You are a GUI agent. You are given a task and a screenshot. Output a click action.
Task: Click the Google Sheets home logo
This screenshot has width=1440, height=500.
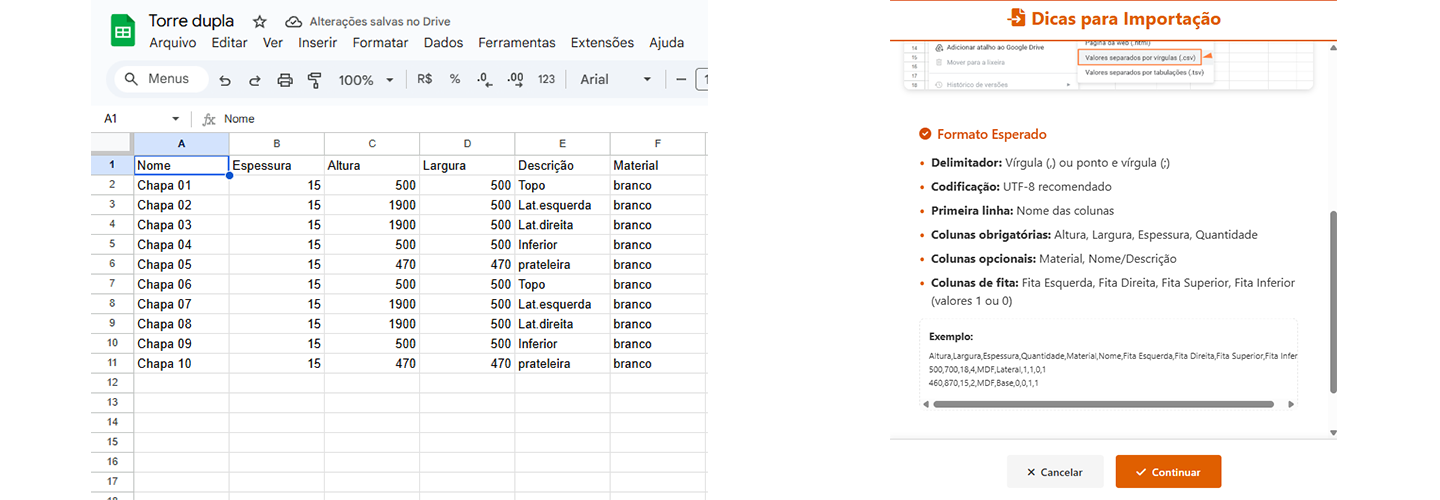pyautogui.click(x=123, y=31)
